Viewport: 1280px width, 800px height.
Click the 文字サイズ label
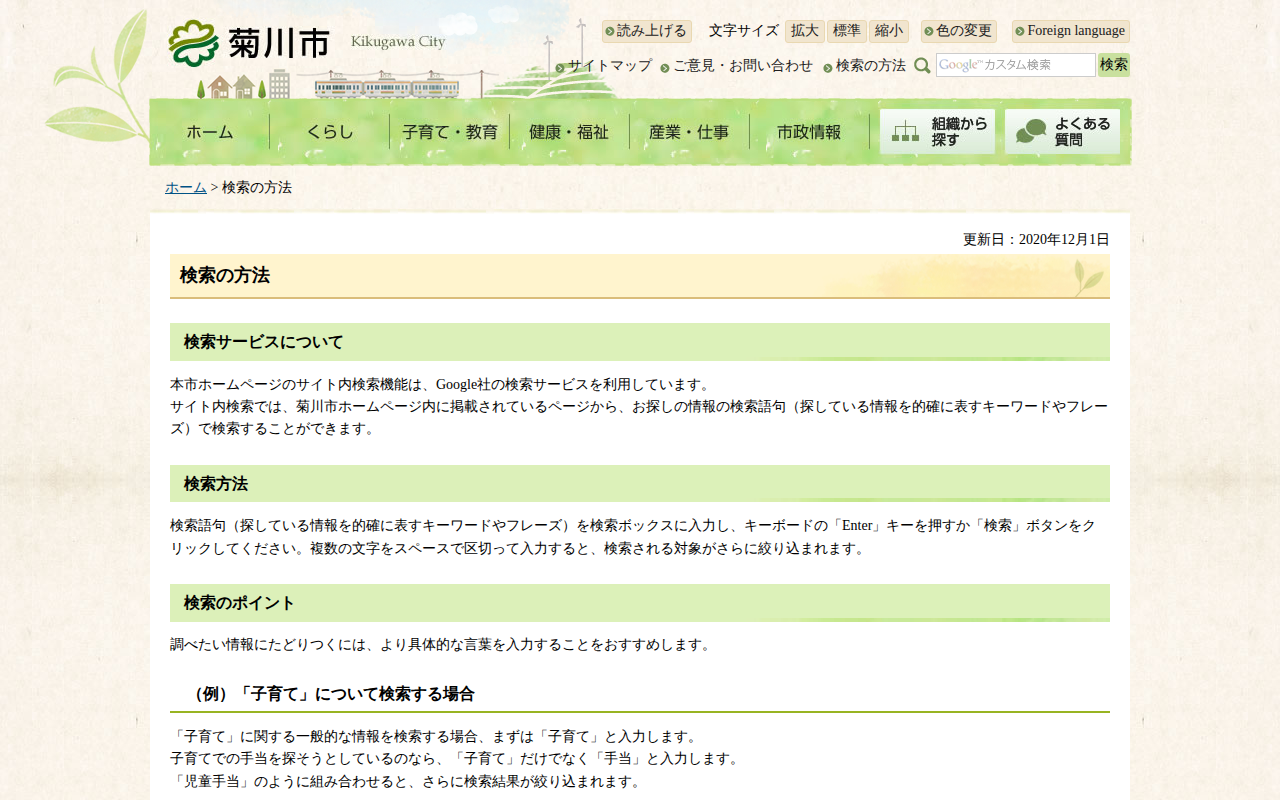click(744, 31)
